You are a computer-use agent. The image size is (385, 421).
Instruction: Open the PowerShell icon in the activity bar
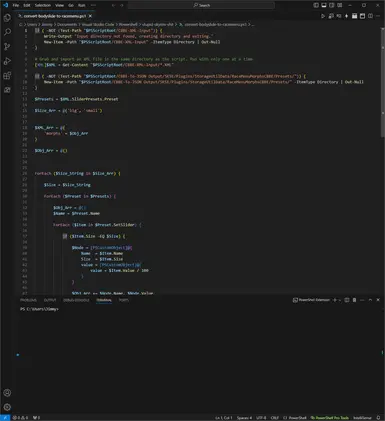tap(7, 90)
